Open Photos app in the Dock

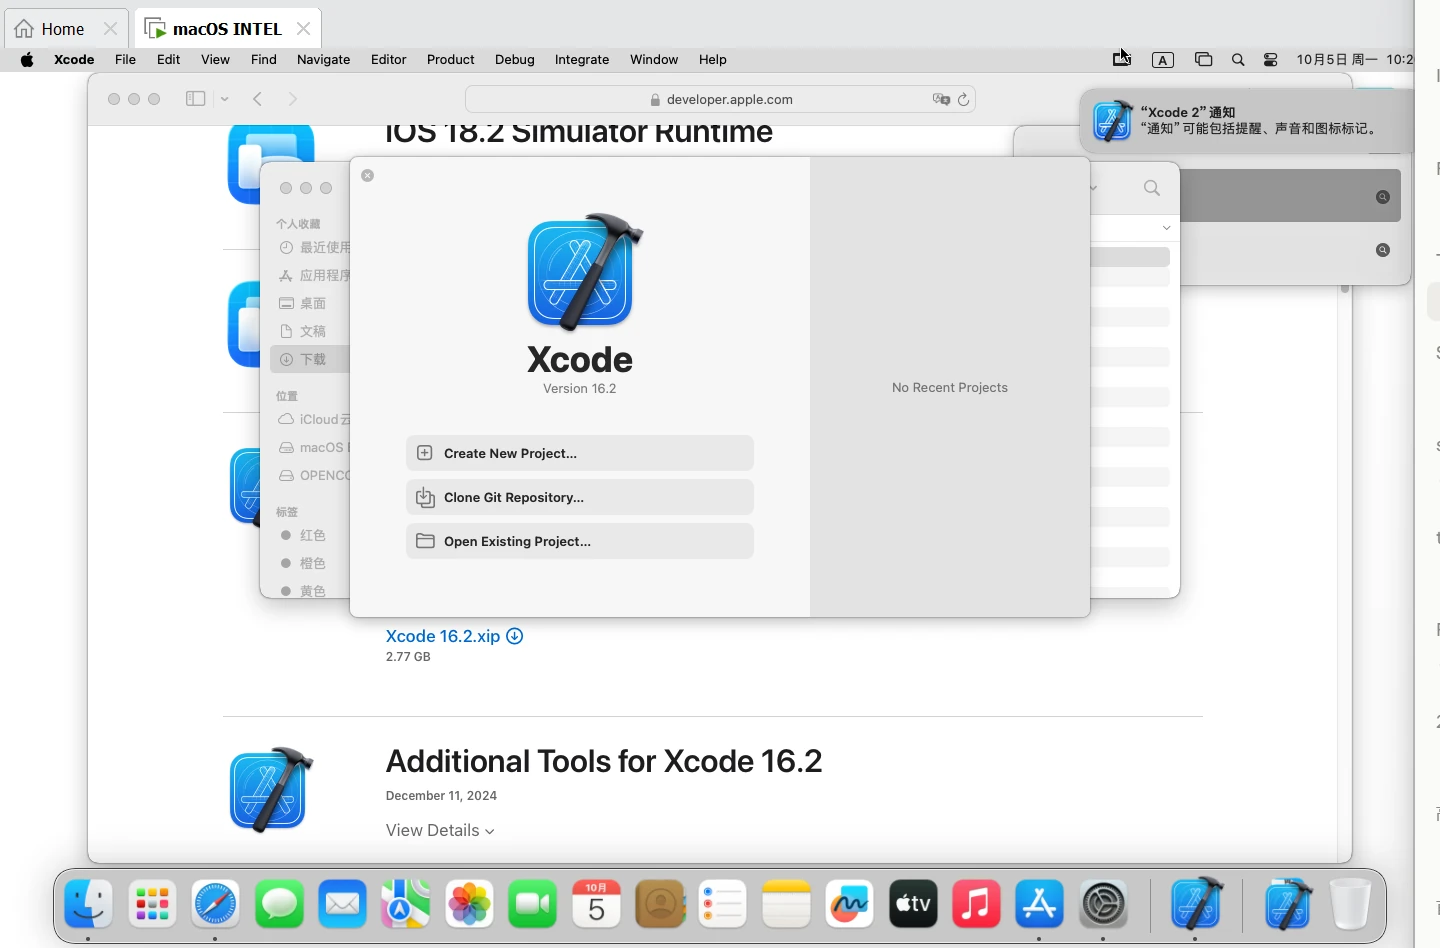[470, 904]
